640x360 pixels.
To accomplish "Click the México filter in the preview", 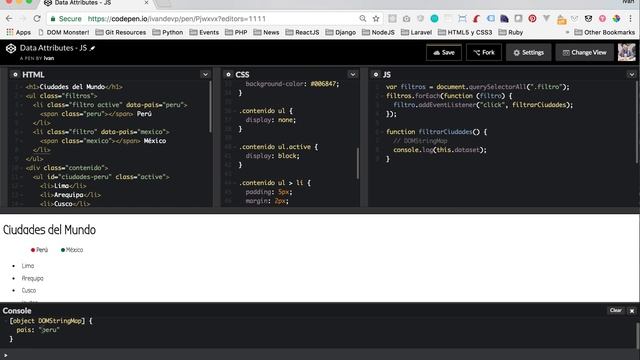I will pyautogui.click(x=72, y=250).
